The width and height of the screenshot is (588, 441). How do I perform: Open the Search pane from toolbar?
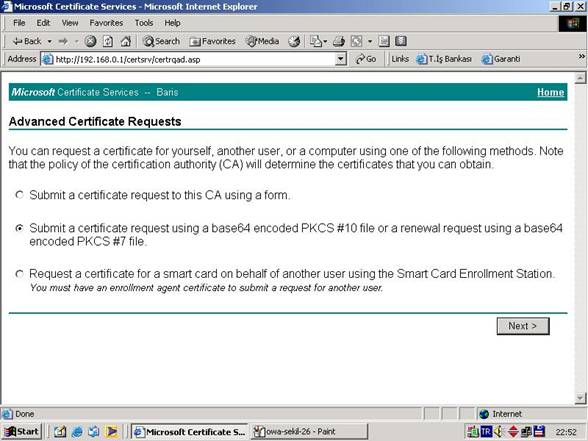pyautogui.click(x=162, y=41)
